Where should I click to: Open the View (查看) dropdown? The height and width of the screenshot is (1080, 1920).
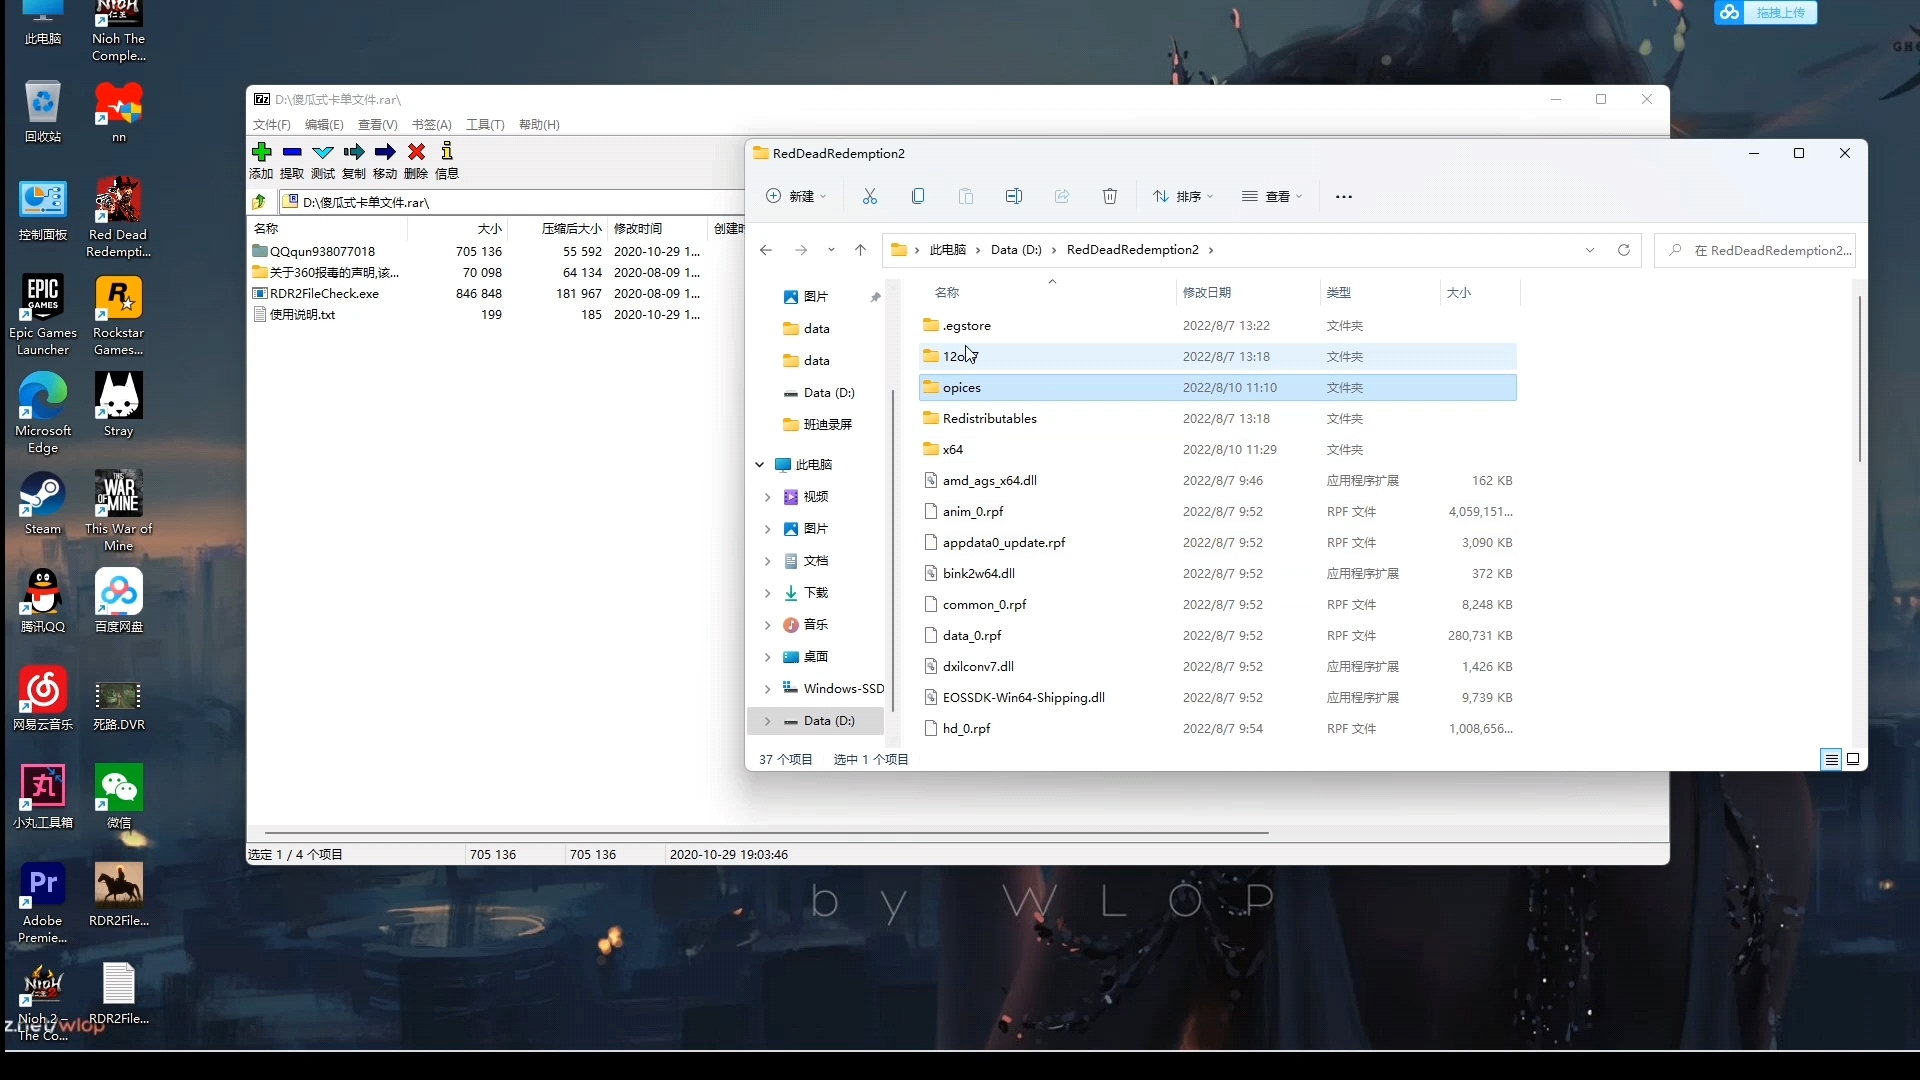pos(1272,196)
